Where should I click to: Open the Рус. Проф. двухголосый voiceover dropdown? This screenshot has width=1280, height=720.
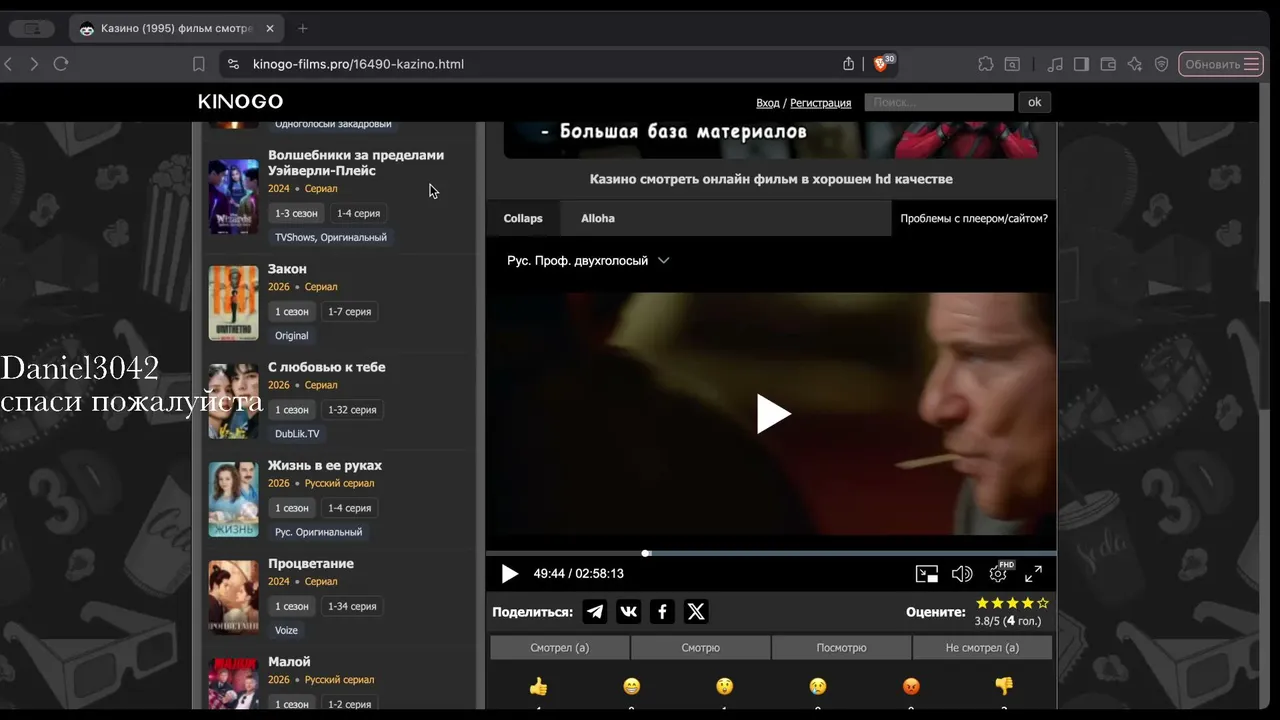click(x=588, y=261)
